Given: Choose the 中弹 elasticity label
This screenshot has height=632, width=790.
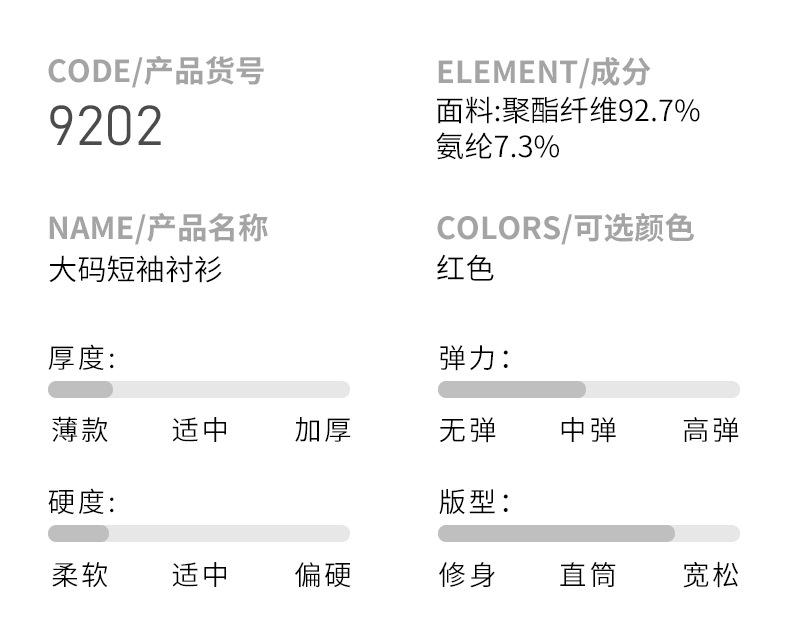Looking at the screenshot, I should click(x=588, y=431).
